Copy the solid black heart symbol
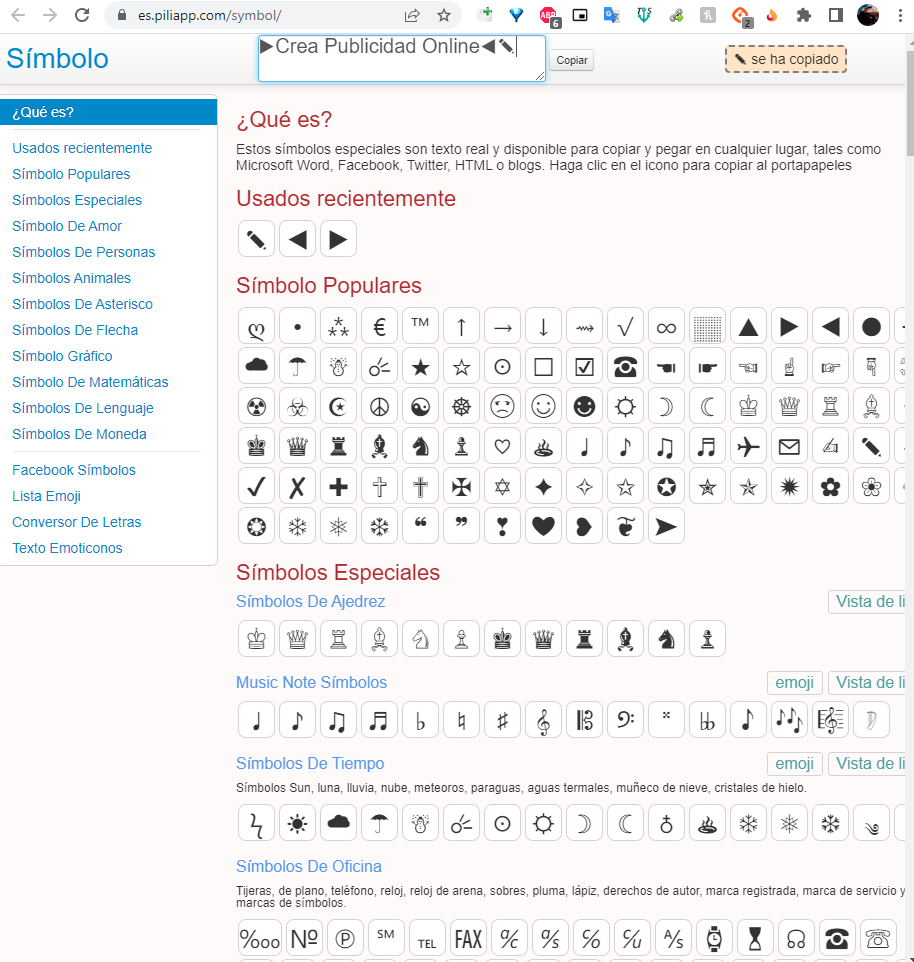The height and width of the screenshot is (962, 914). [543, 526]
